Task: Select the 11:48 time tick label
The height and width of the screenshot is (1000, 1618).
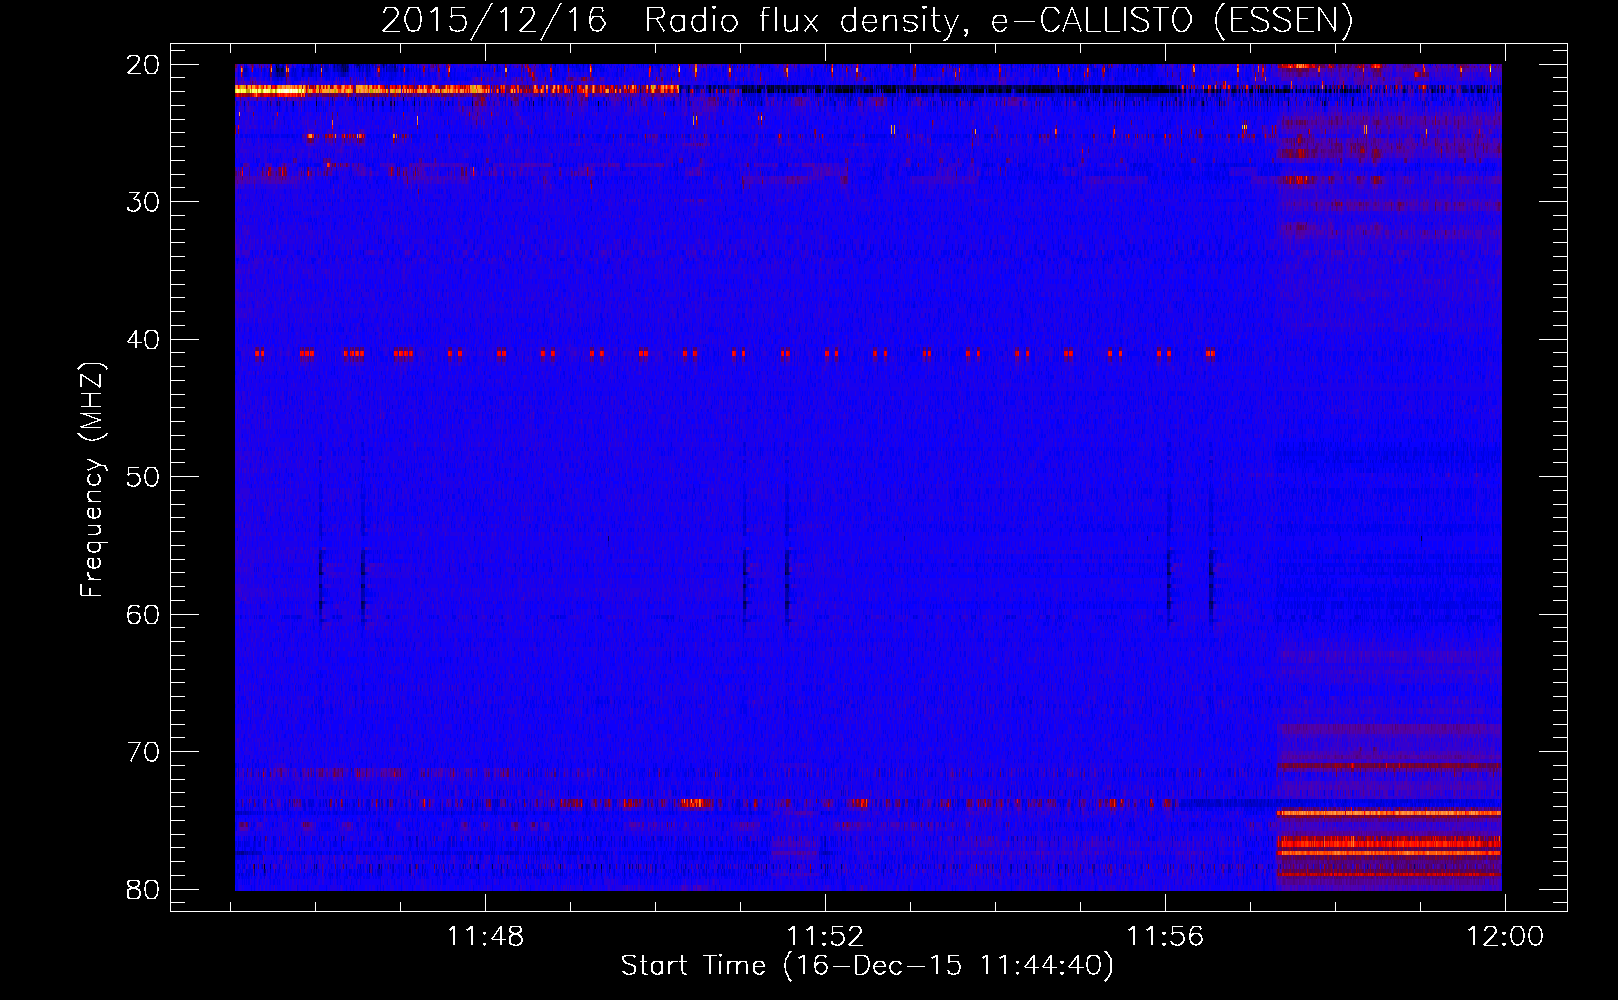Action: click(485, 937)
